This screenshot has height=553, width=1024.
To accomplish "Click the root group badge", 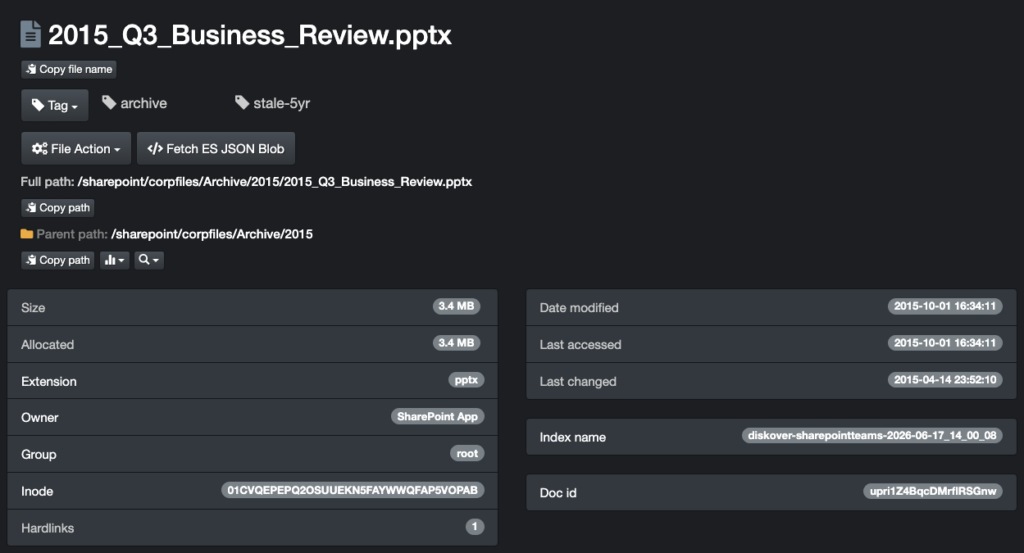I will 467,453.
